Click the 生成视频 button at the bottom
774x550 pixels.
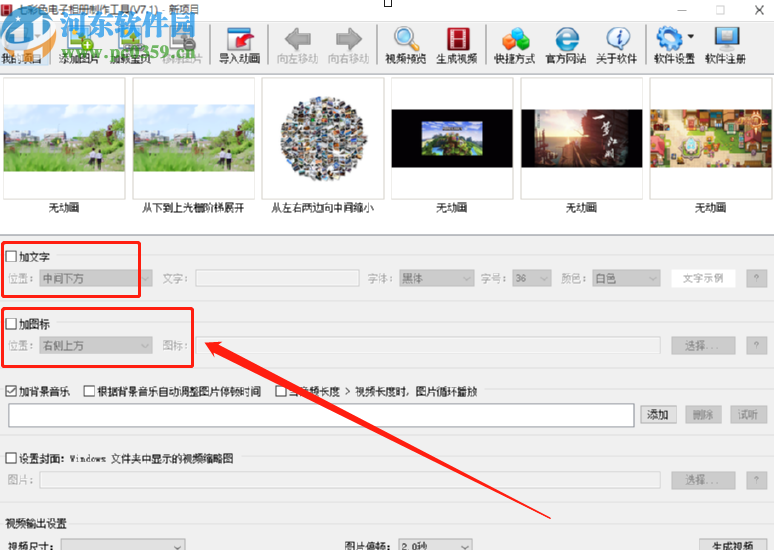click(733, 544)
